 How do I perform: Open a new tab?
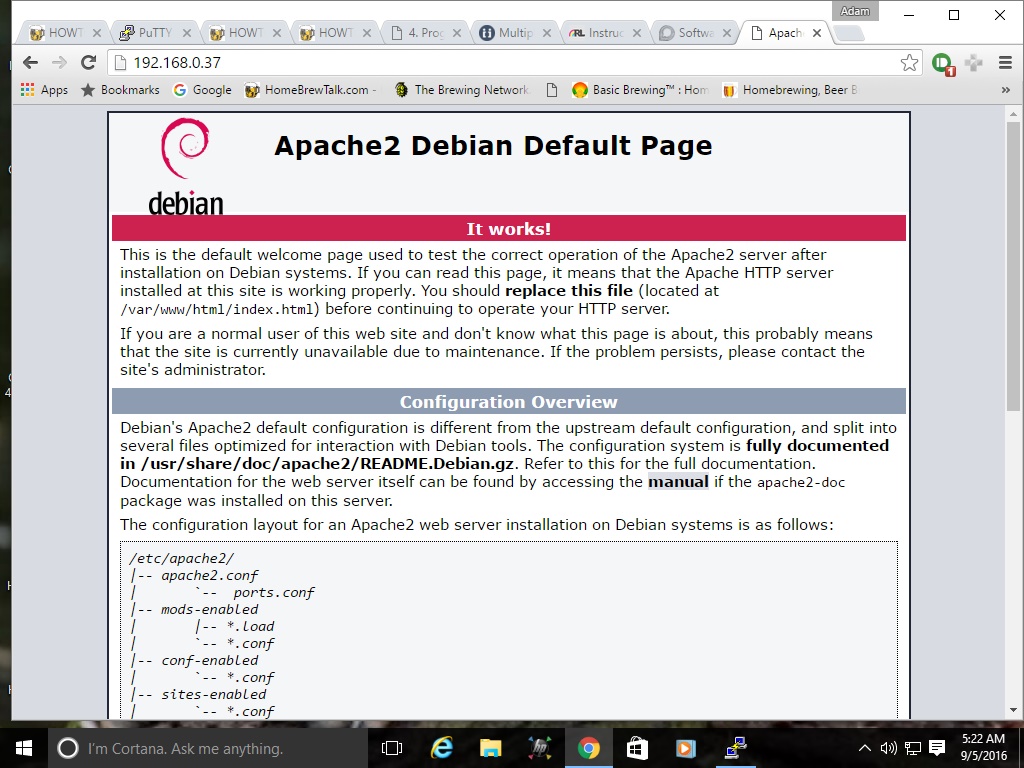849,33
